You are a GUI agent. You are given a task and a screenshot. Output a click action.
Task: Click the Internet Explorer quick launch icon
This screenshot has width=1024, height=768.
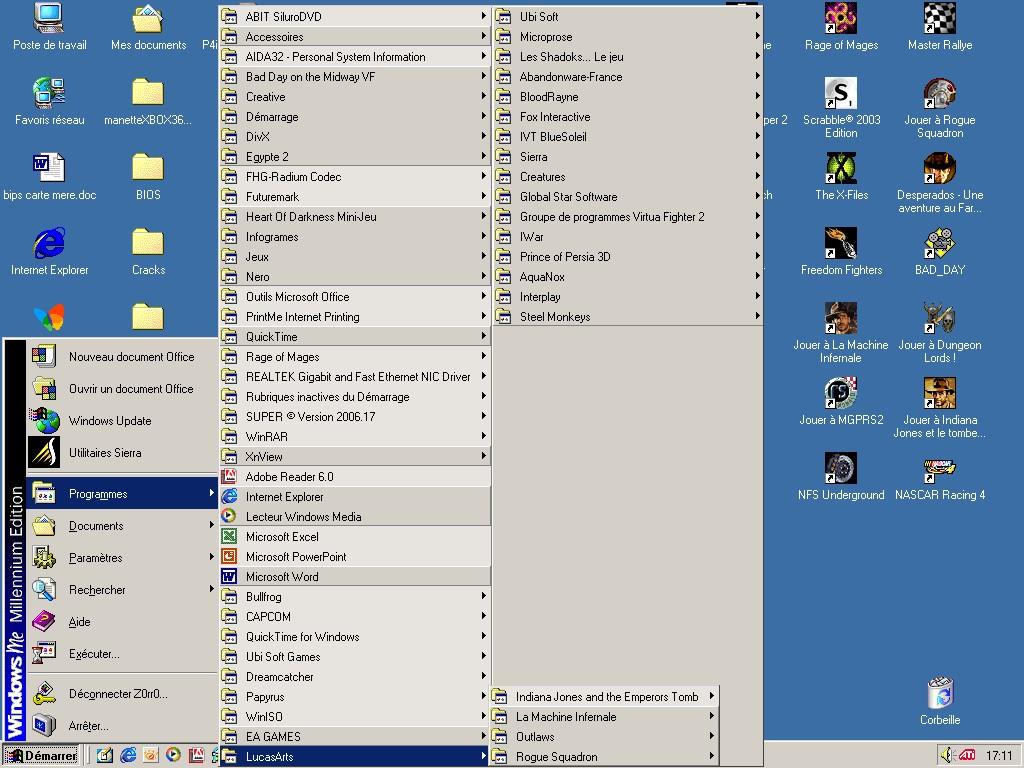point(128,755)
